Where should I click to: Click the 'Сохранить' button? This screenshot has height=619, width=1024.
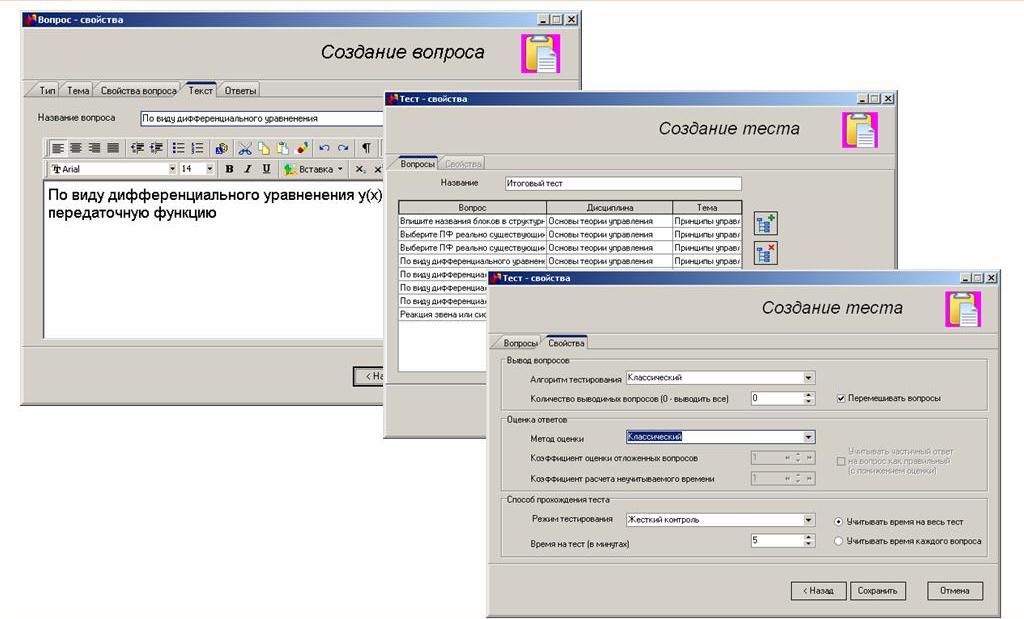(x=877, y=590)
